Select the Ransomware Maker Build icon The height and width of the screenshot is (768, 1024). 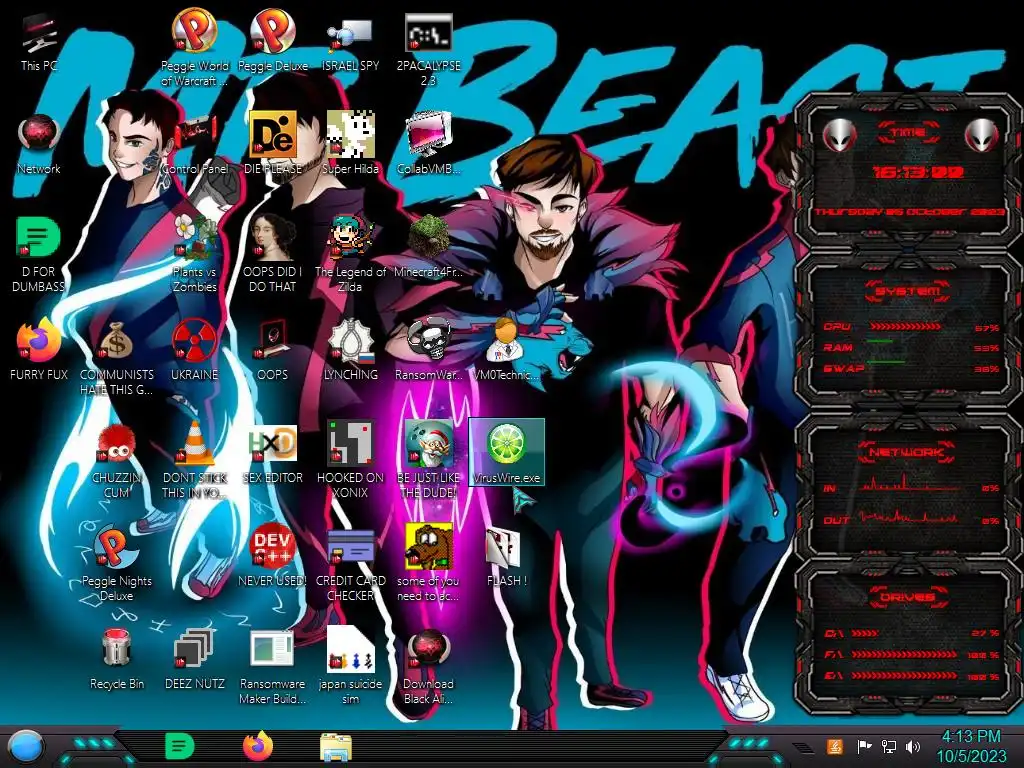[x=272, y=667]
